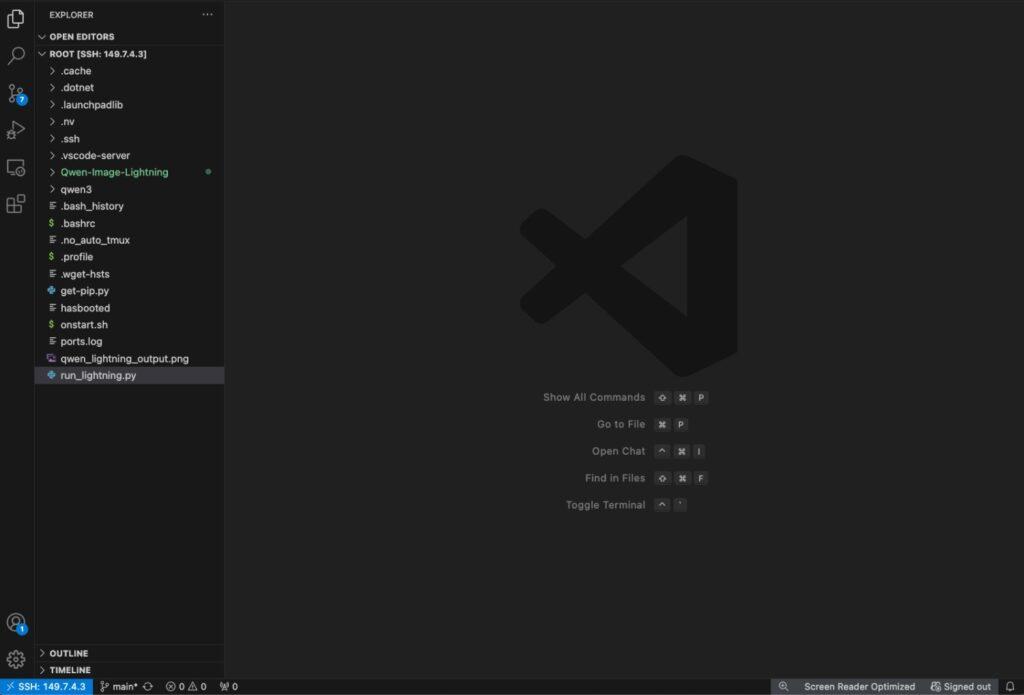Click the Synchronize Changes icon
This screenshot has width=1024, height=695.
tap(148, 687)
